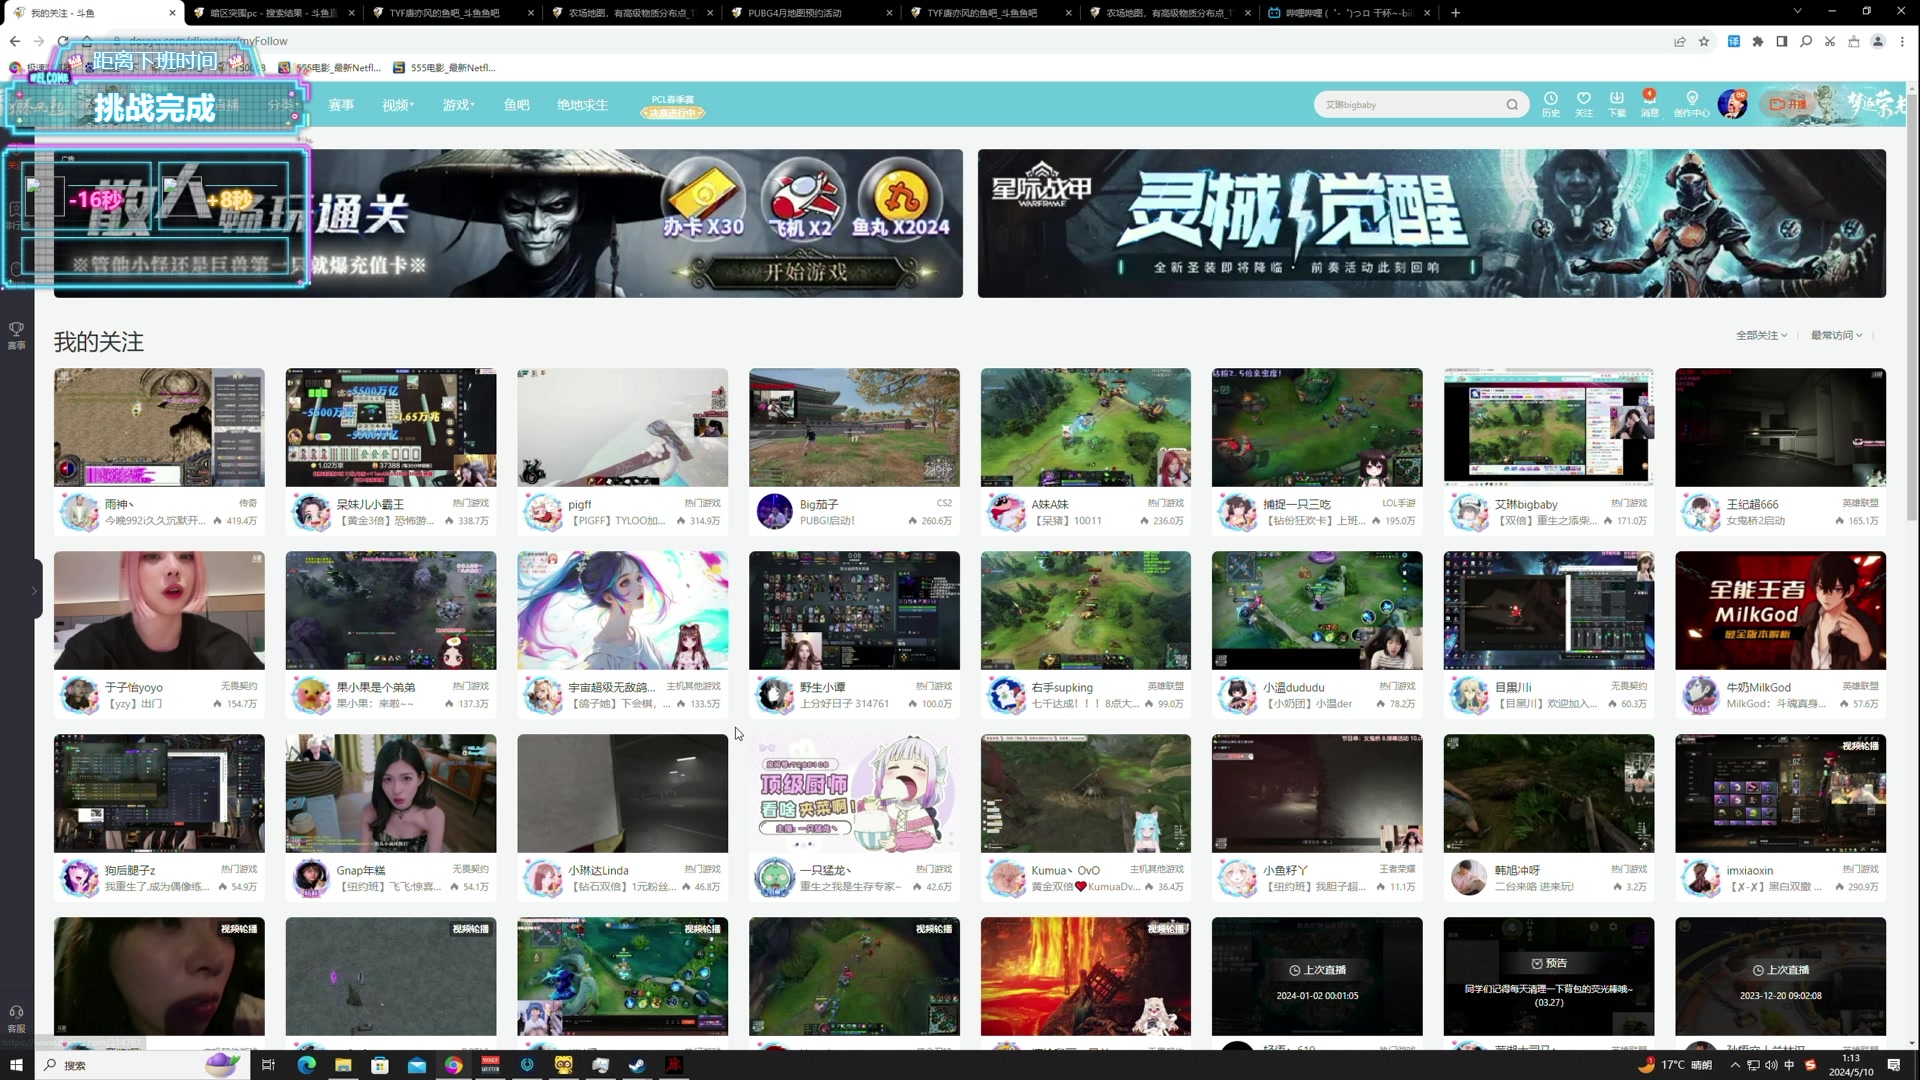Open Big茄子 PUBG stream thumbnail

click(853, 427)
